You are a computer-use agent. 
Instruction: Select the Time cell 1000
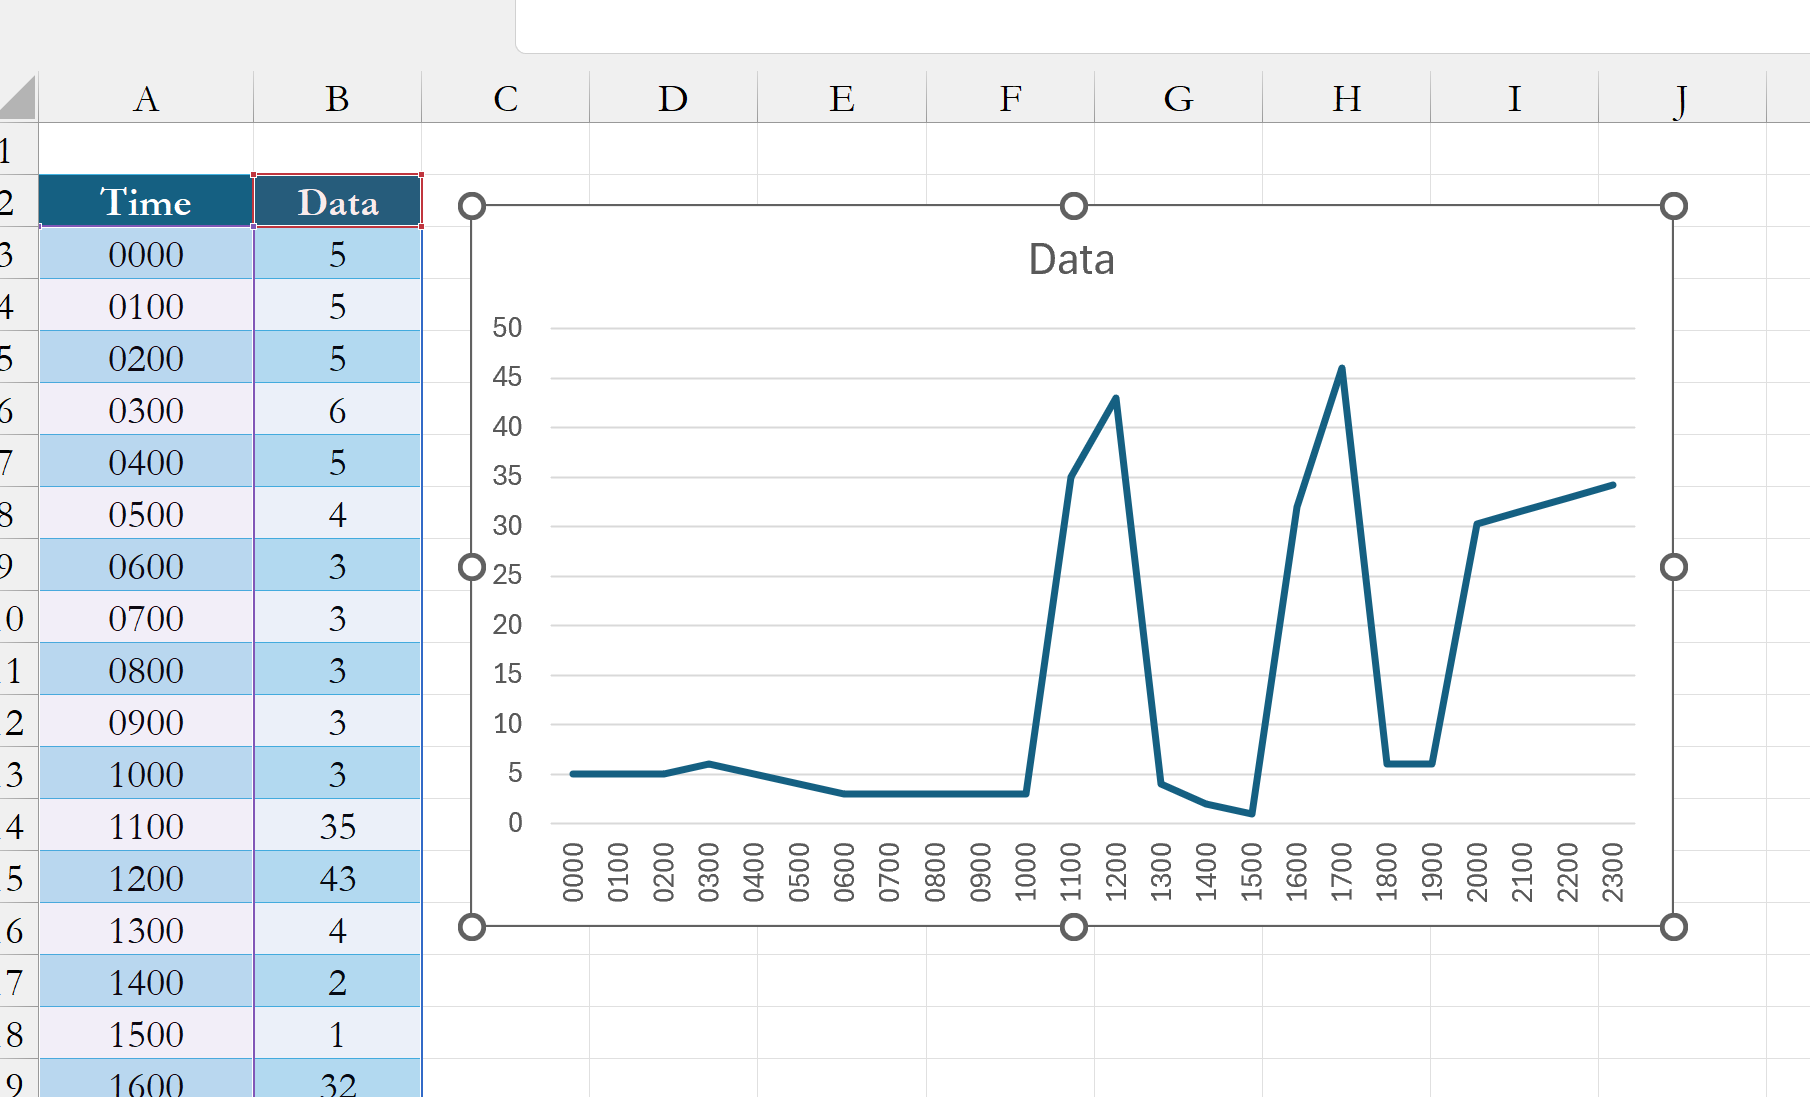(x=146, y=774)
